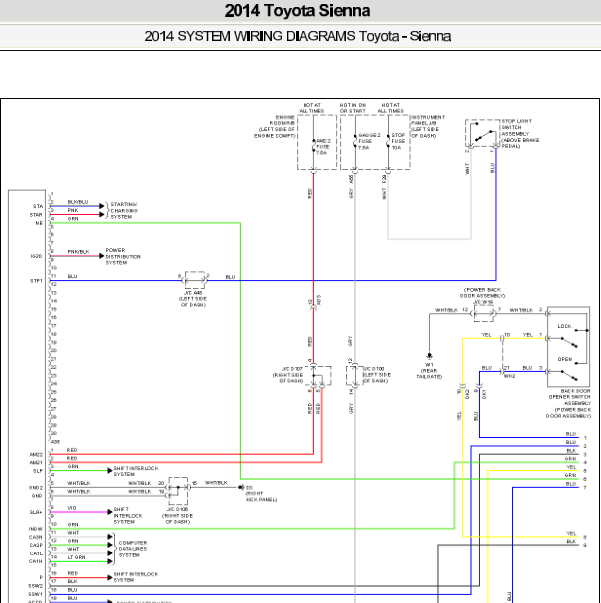Click the "J/C W19" junction connector label

(483, 302)
